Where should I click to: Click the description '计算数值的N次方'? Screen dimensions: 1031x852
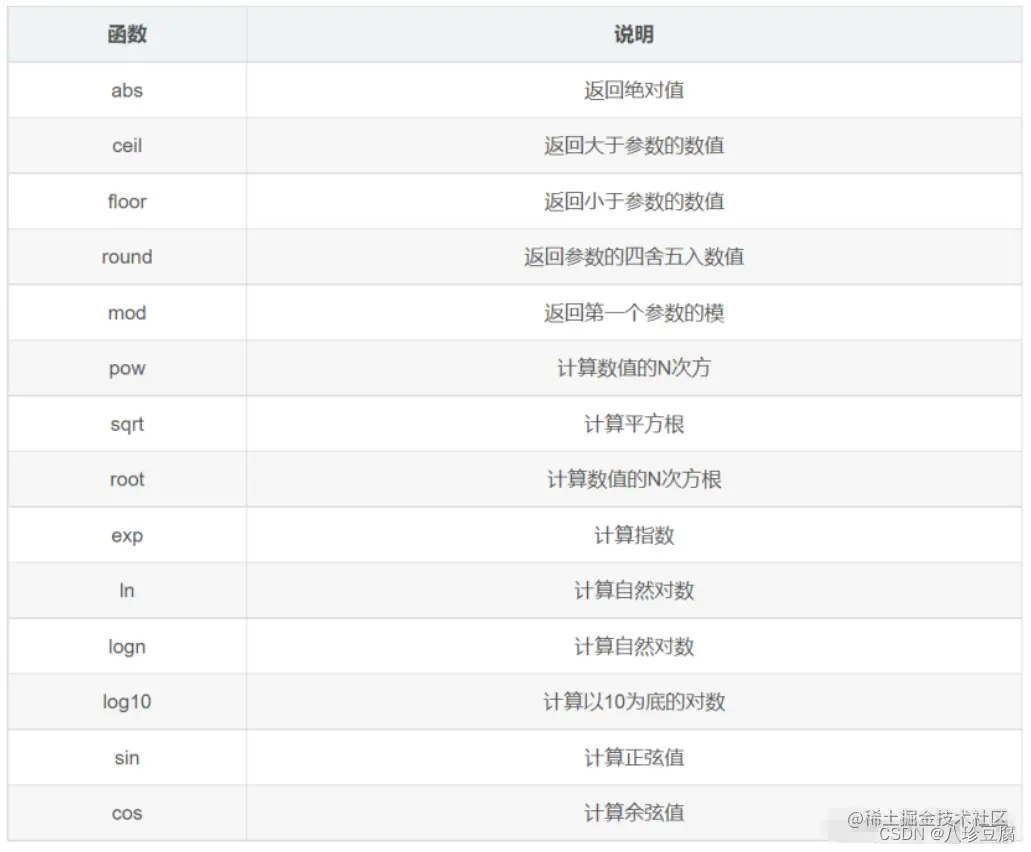pos(634,368)
